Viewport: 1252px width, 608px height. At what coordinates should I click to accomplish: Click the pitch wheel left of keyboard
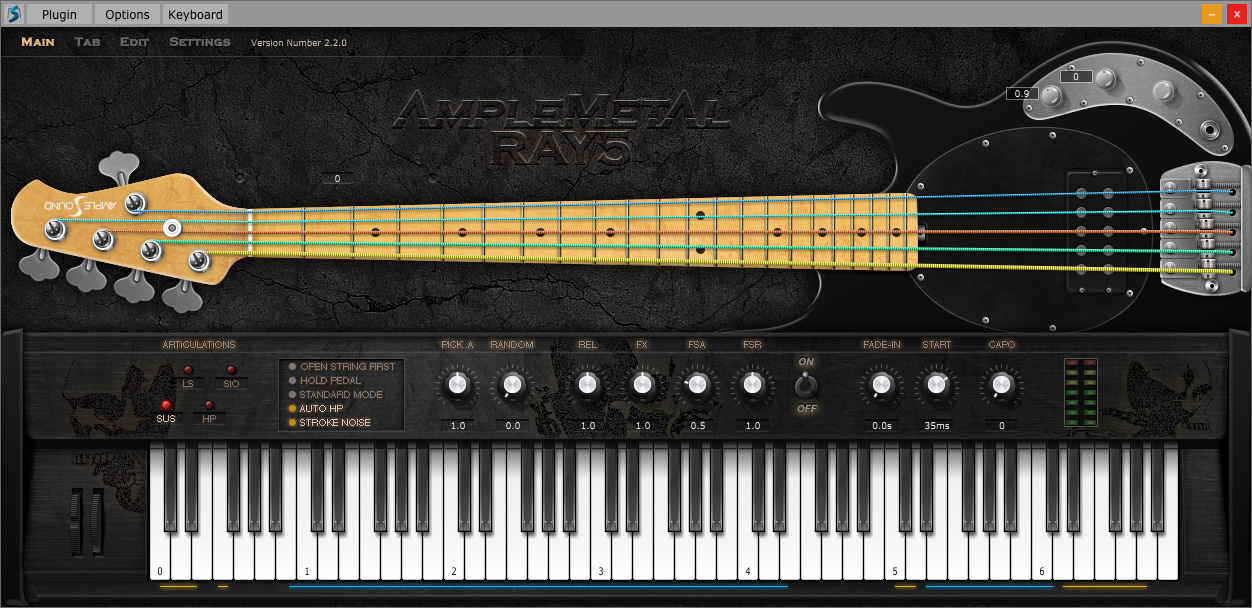pos(76,520)
